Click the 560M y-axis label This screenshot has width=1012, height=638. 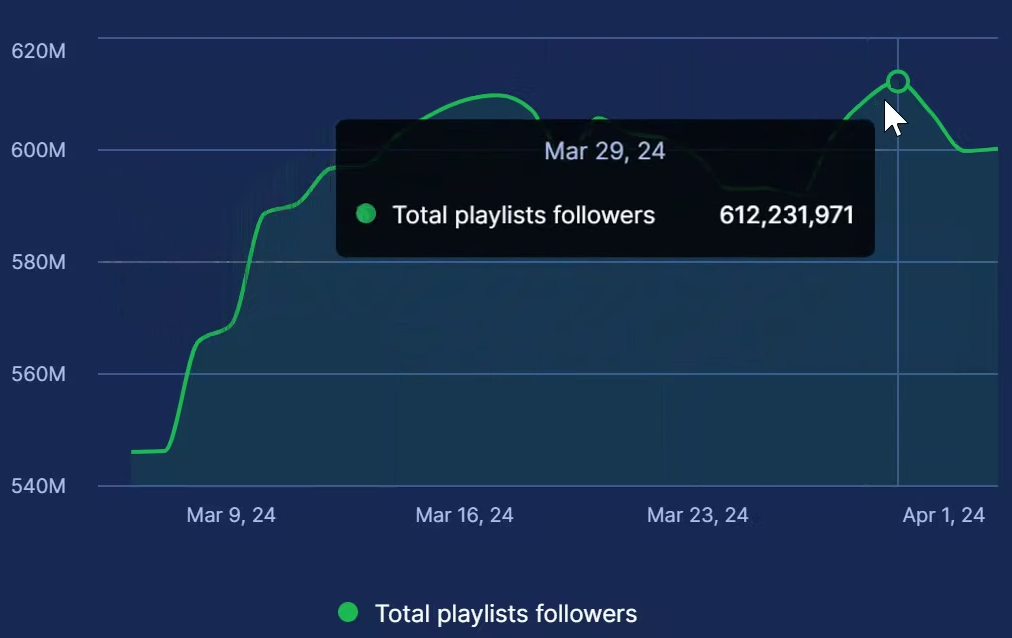pyautogui.click(x=38, y=374)
